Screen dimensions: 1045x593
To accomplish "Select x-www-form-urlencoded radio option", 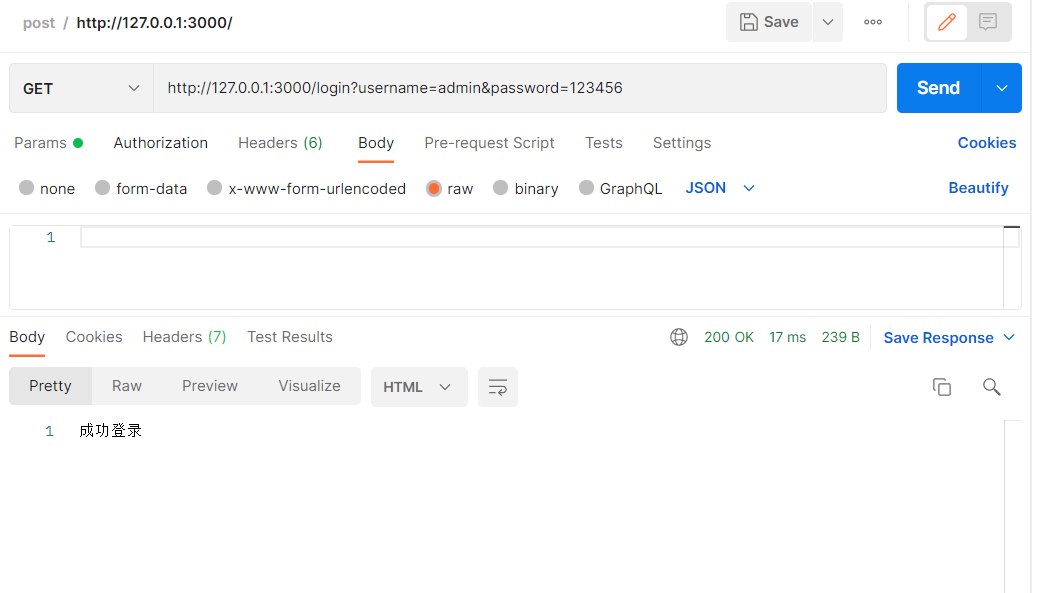I will [x=214, y=188].
